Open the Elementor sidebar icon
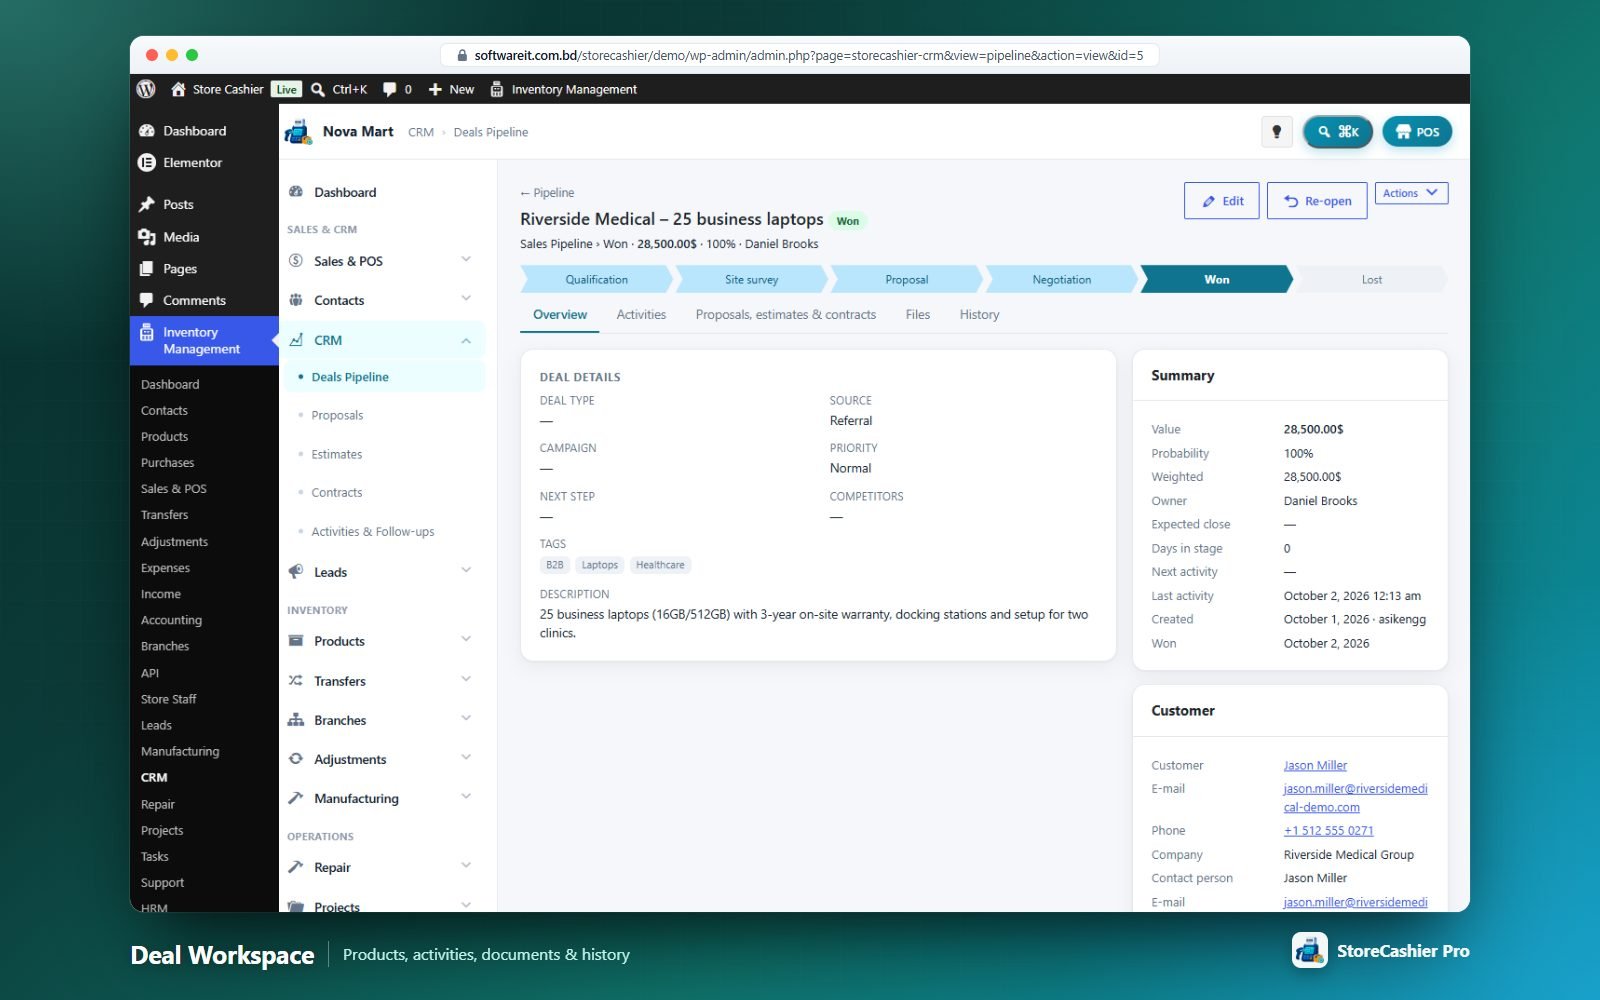Viewport: 1600px width, 1000px height. tap(147, 162)
